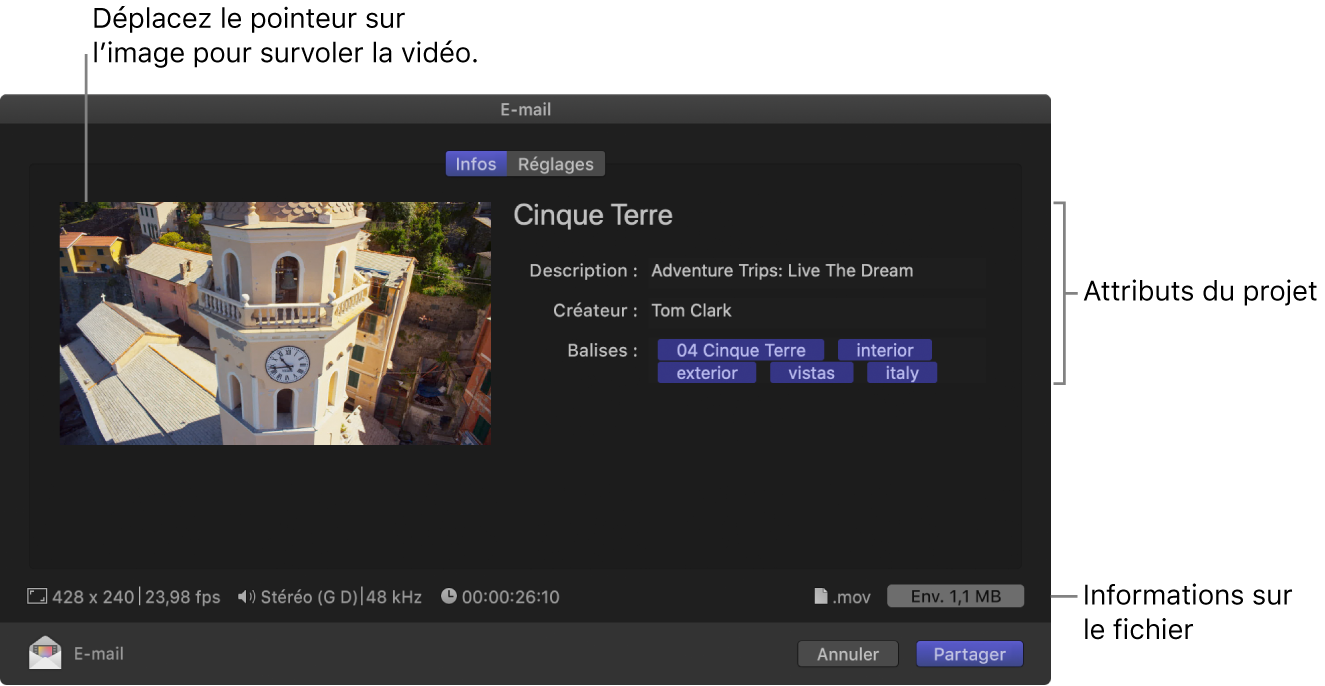Click the Cinque Terre video thumbnail

click(x=275, y=323)
